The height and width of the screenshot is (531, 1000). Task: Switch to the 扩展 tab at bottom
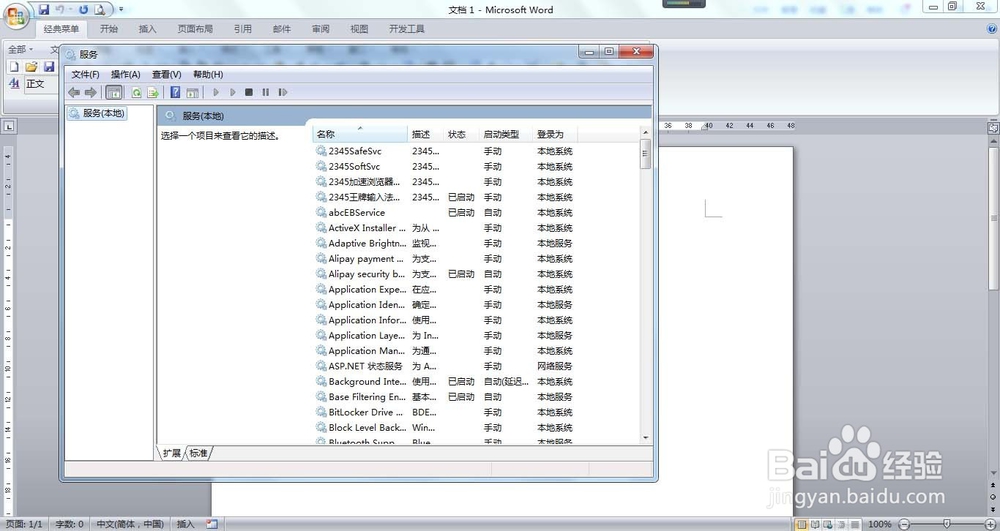pyautogui.click(x=172, y=453)
